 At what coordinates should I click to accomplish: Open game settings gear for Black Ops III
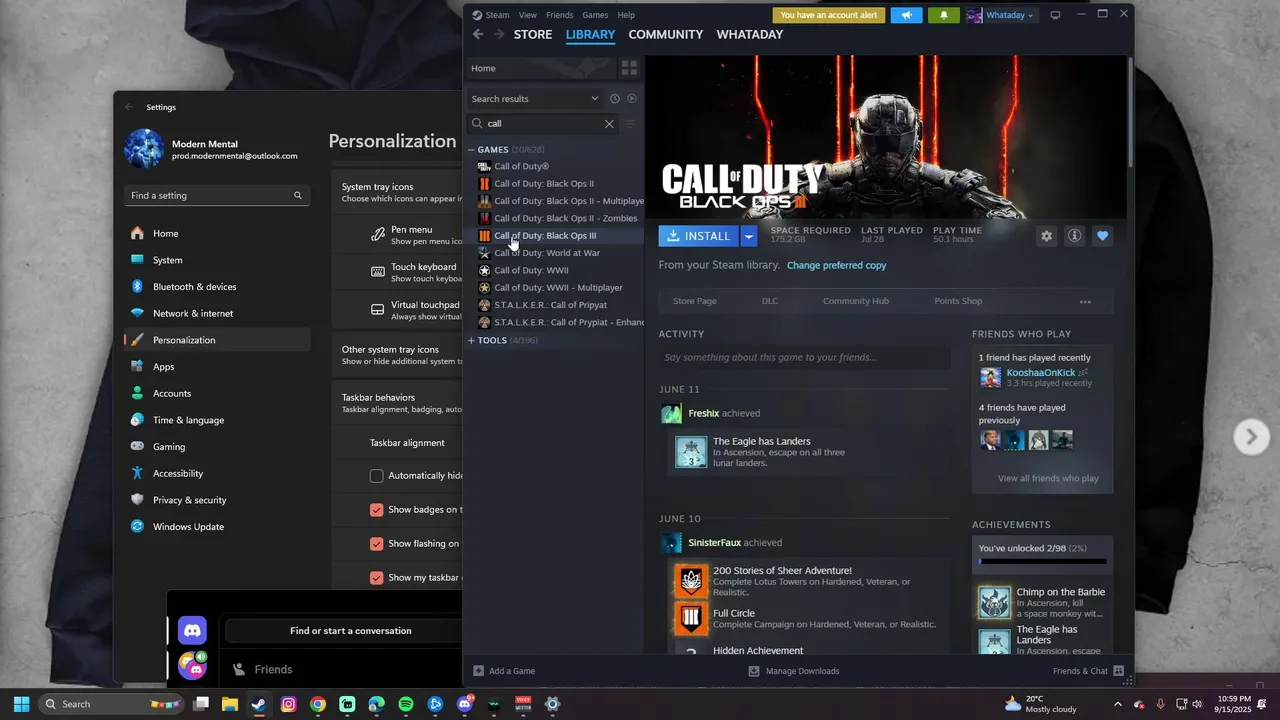(x=1046, y=236)
